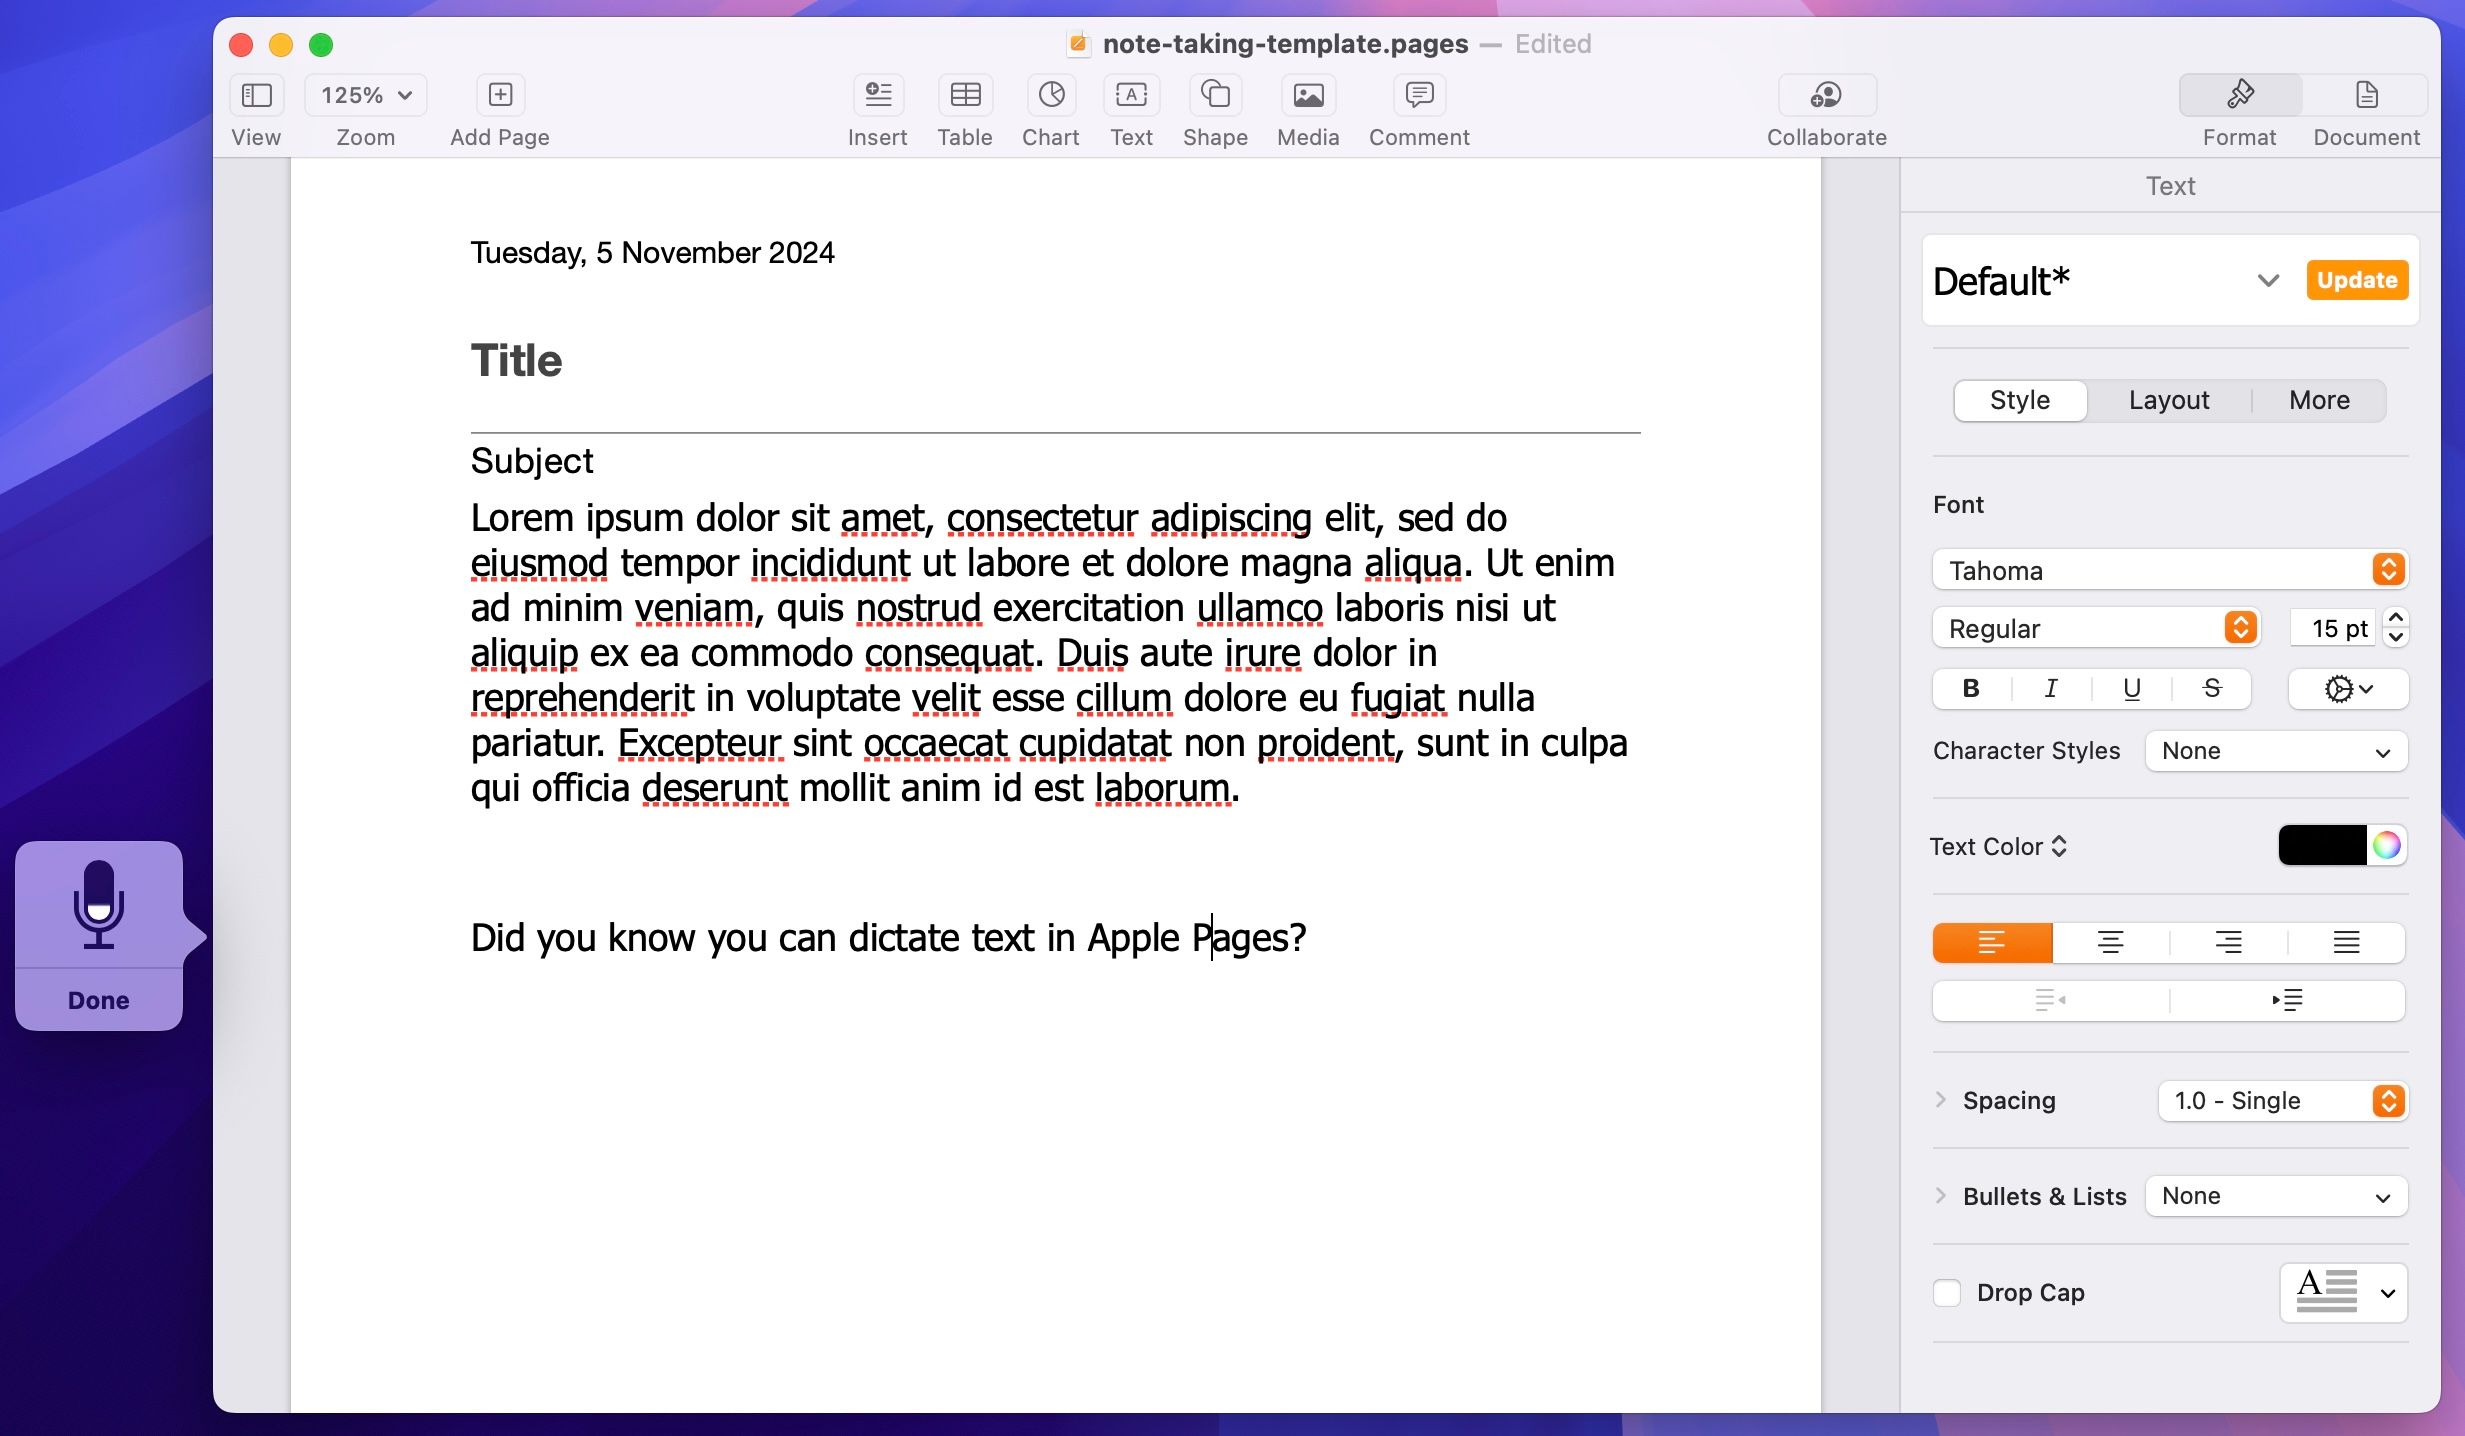The image size is (2465, 1436).
Task: Expand the Bullets and Lists section
Action: tap(1944, 1195)
